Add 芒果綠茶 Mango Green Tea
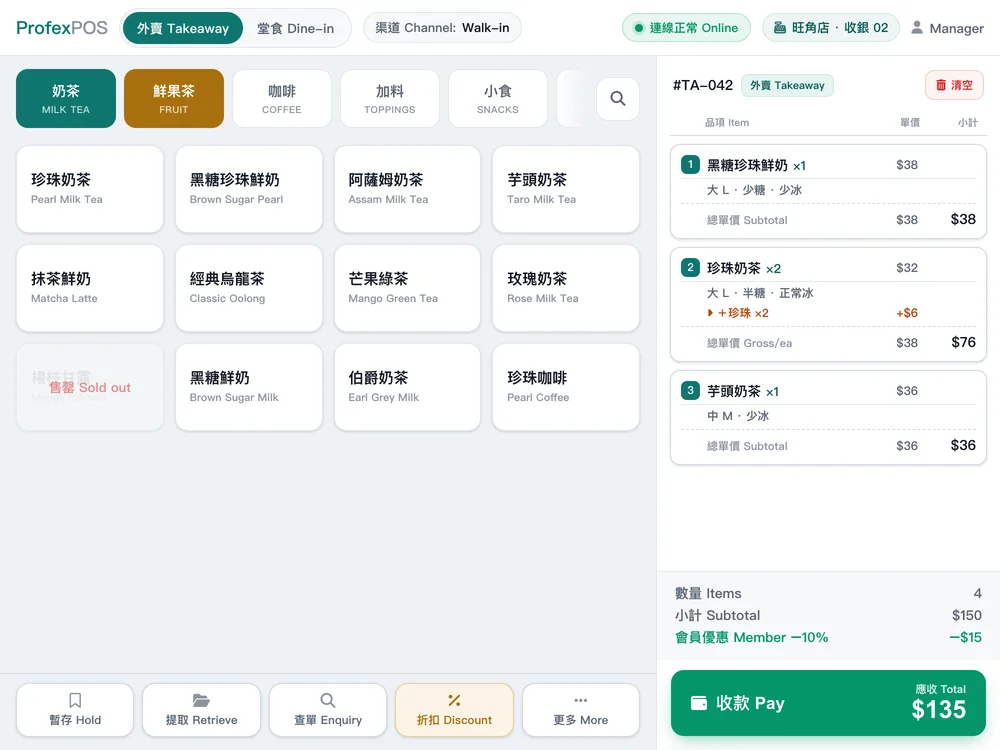The width and height of the screenshot is (1000, 750). (x=407, y=288)
